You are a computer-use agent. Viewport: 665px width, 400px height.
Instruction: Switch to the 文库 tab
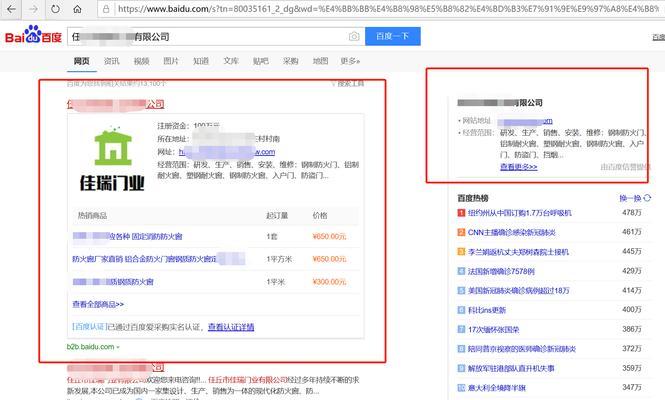[x=231, y=61]
